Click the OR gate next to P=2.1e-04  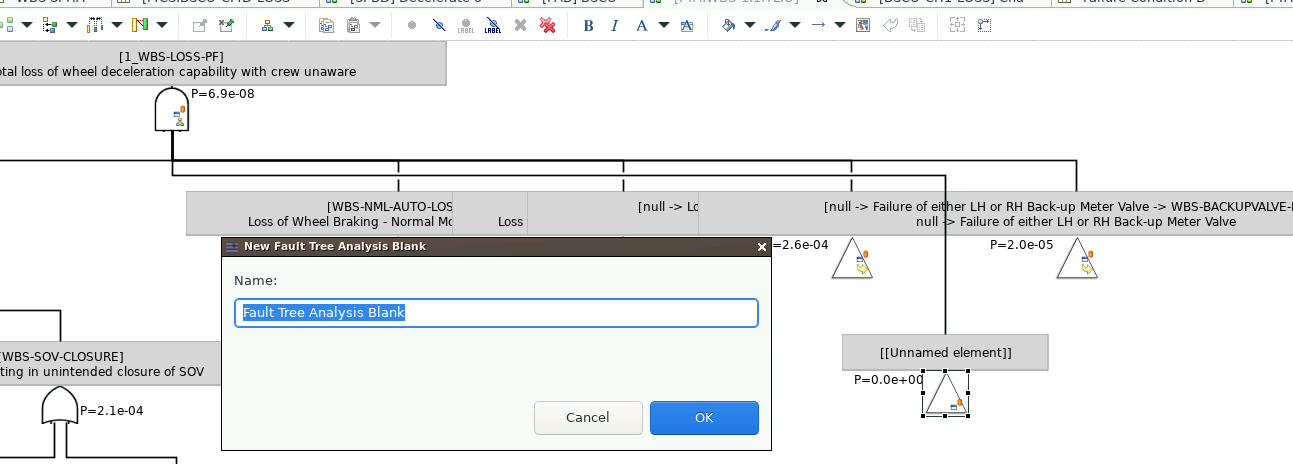click(x=60, y=405)
